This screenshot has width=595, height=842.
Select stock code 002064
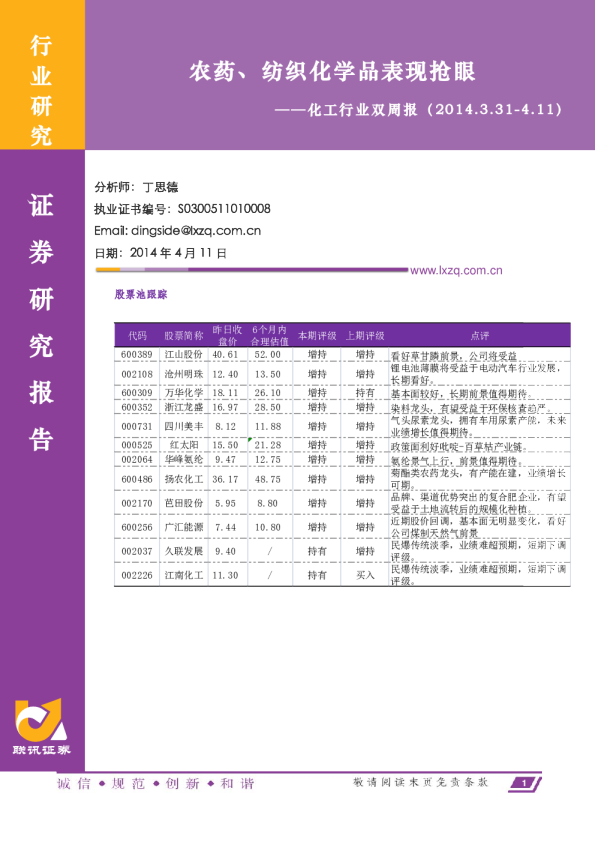coord(137,459)
